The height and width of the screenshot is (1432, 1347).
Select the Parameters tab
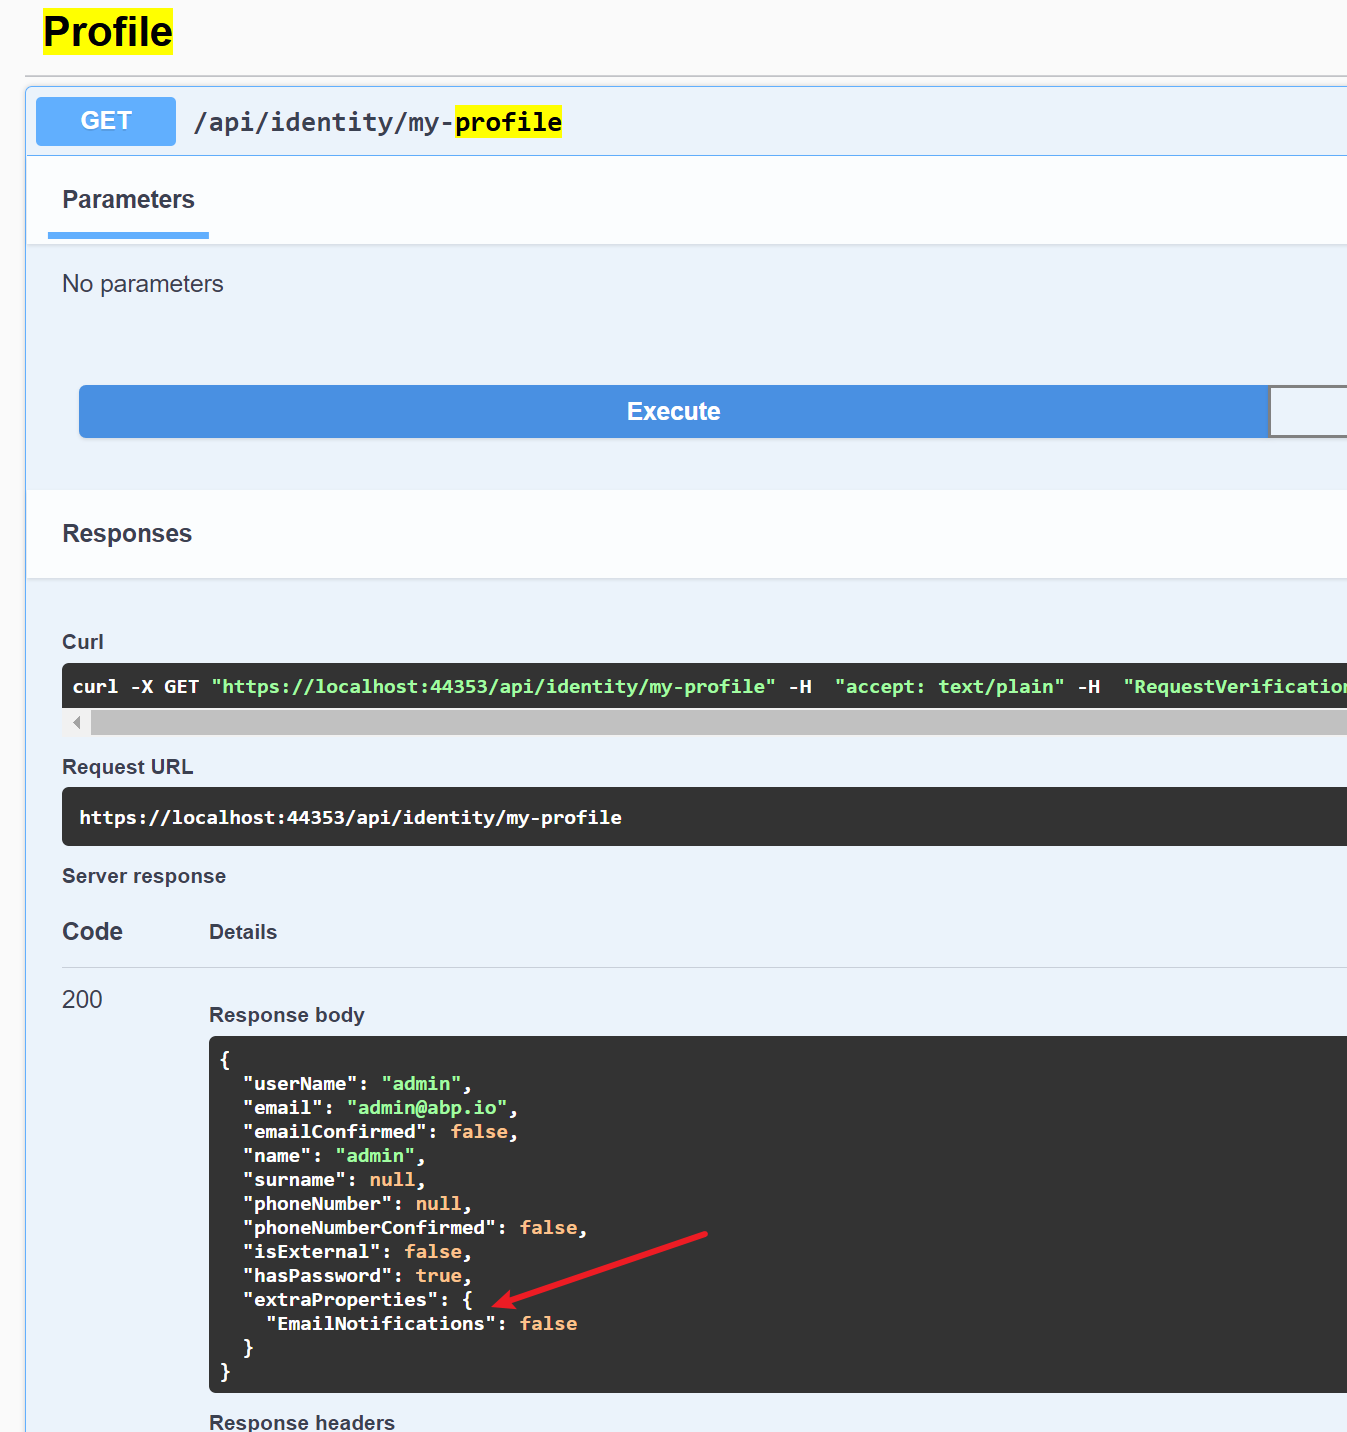[128, 200]
